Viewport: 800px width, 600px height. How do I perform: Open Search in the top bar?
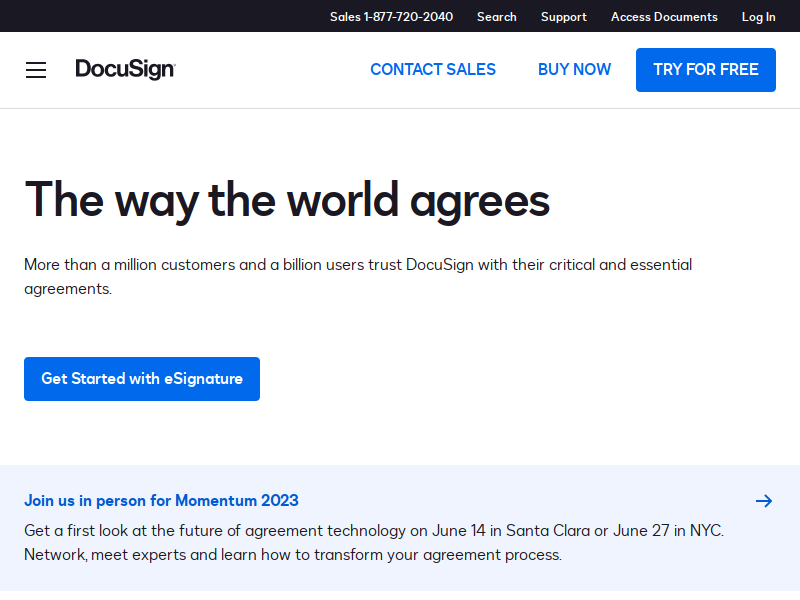click(x=496, y=17)
